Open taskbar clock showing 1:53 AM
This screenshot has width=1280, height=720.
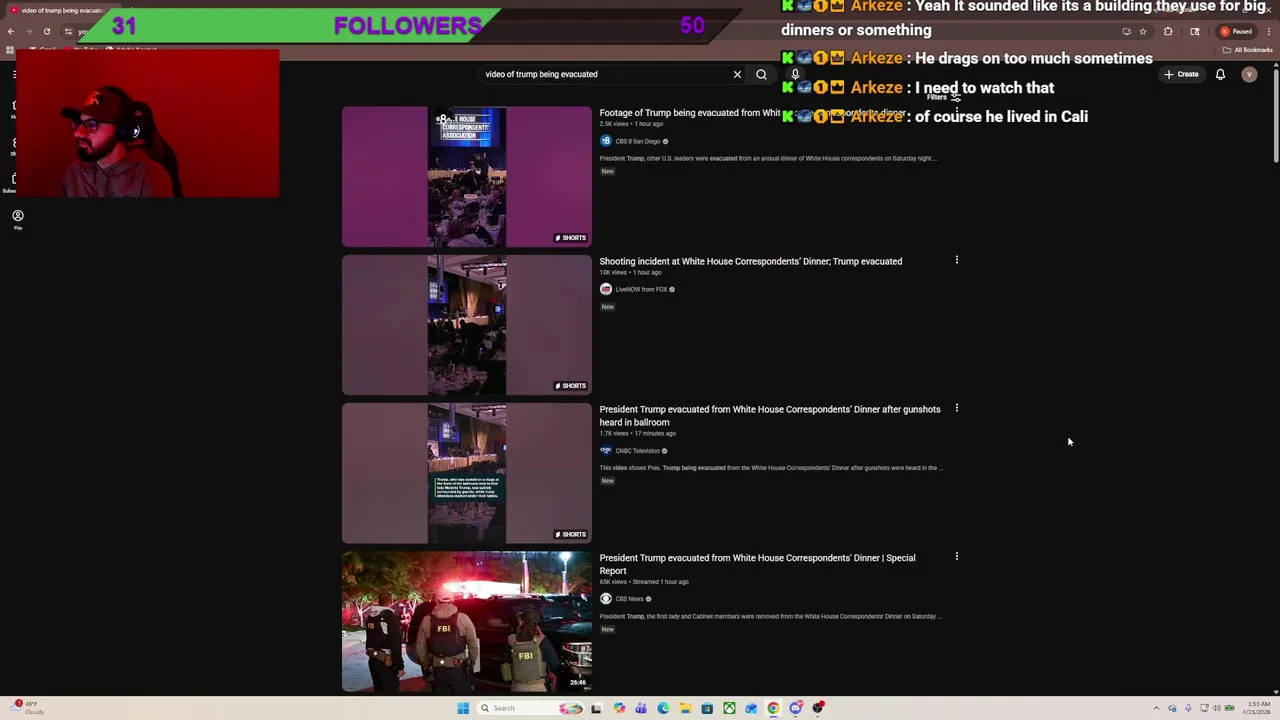pos(1257,708)
